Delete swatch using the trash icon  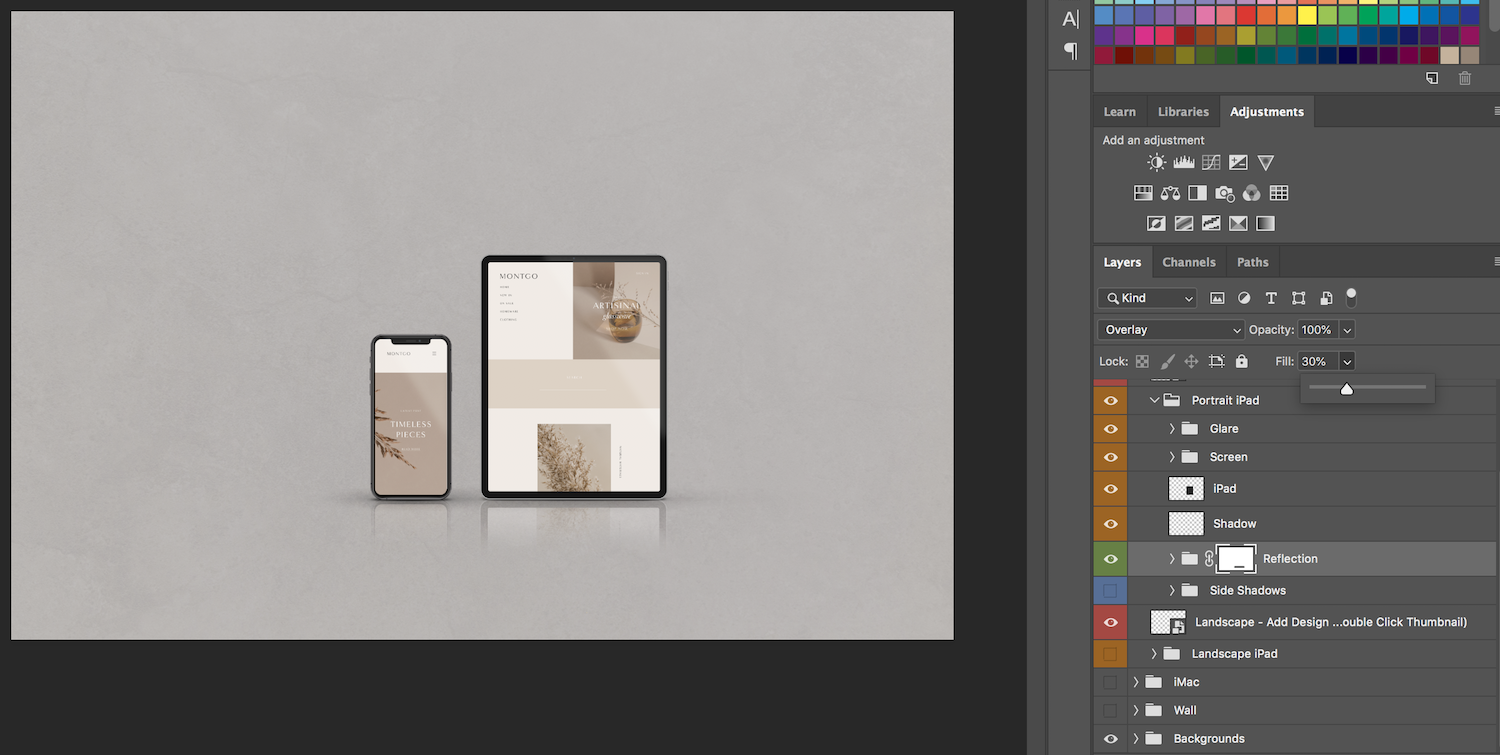pos(1464,78)
